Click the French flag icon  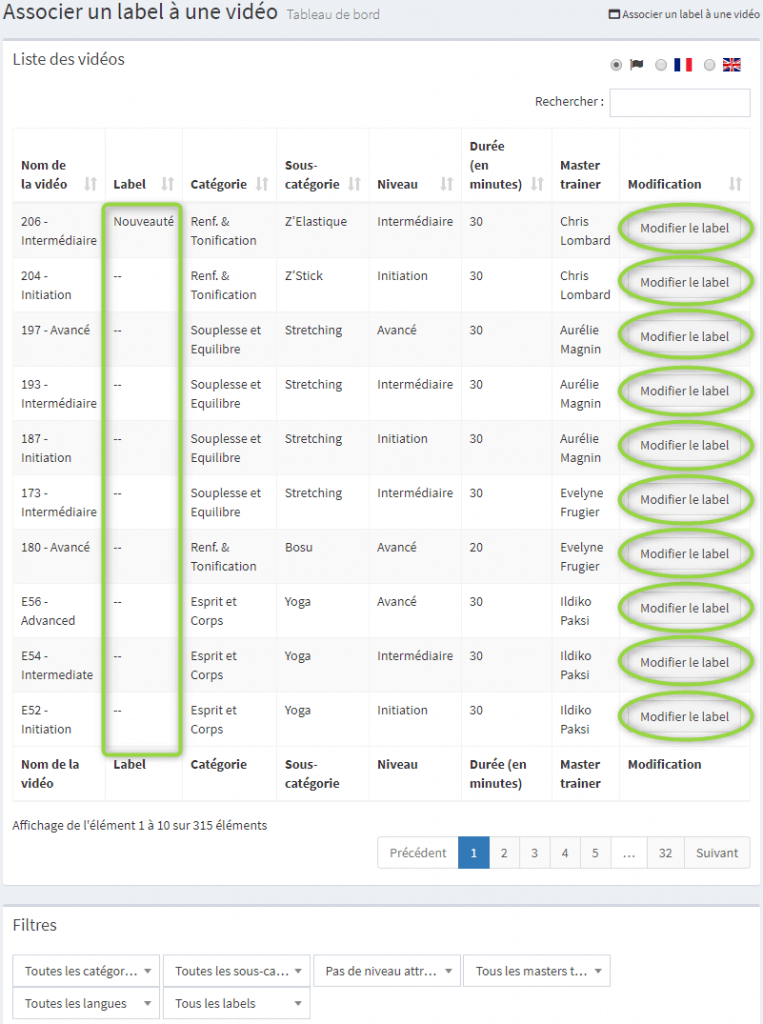click(683, 65)
